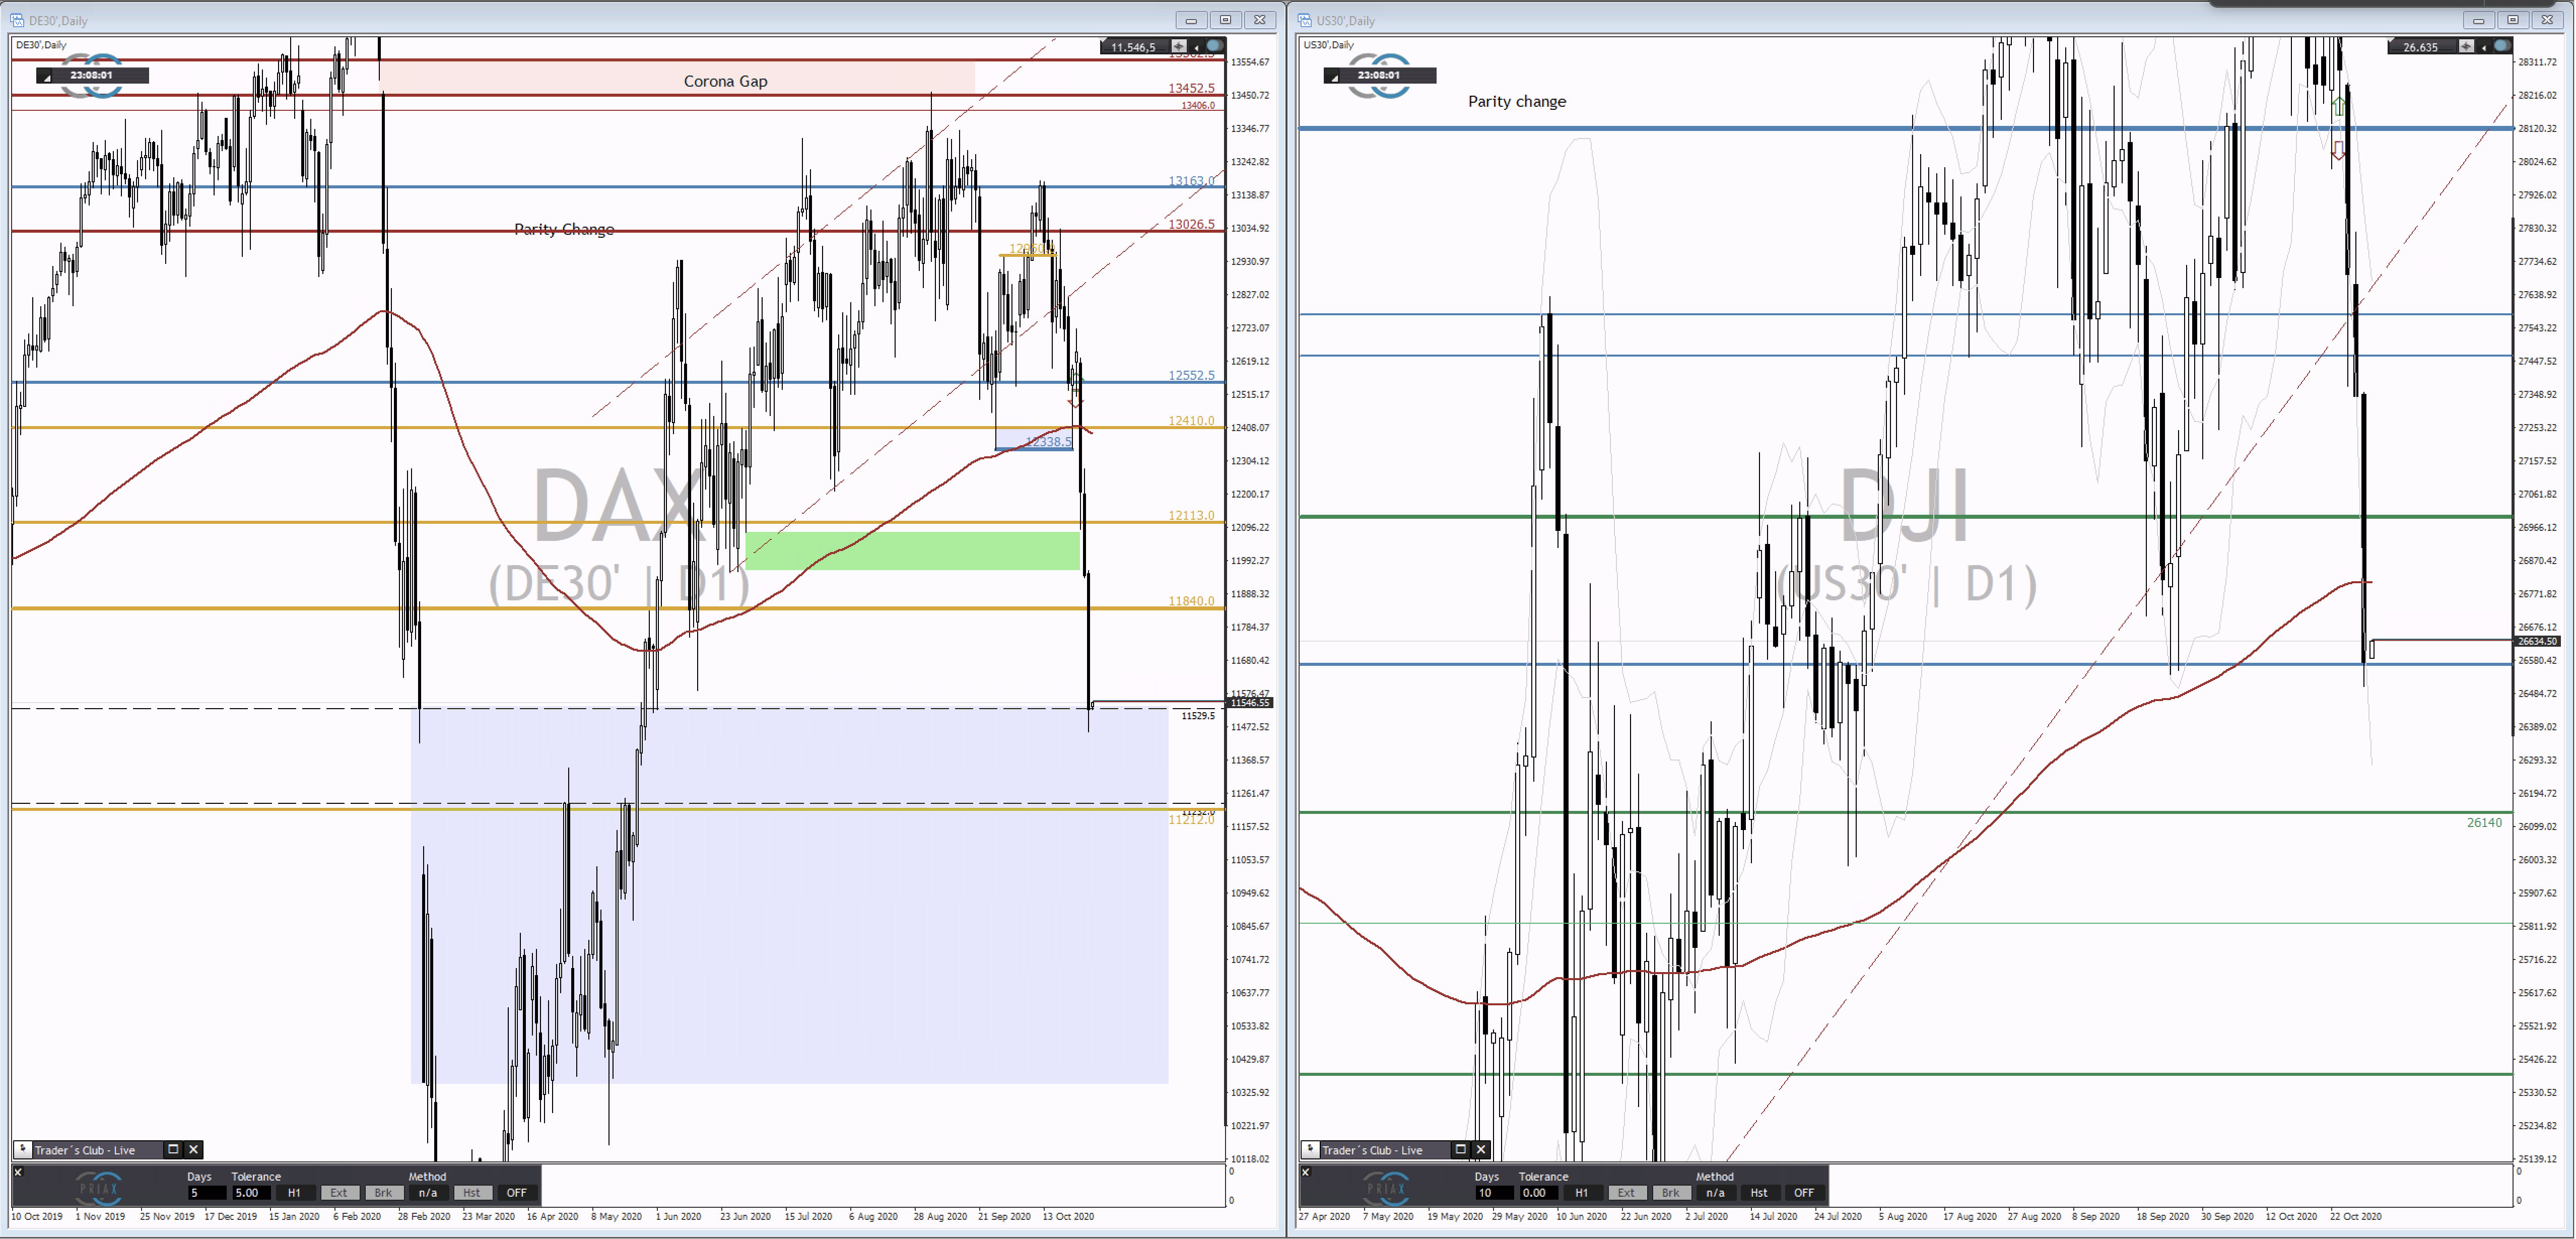The height and width of the screenshot is (1239, 2576).
Task: Click the left arrow in US30 price widget
Action: pos(2484,46)
